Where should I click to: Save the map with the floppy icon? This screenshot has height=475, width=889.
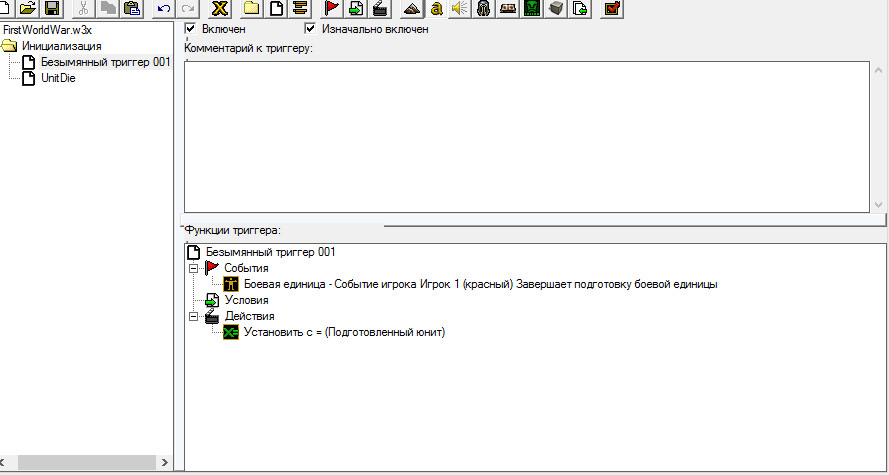52,8
